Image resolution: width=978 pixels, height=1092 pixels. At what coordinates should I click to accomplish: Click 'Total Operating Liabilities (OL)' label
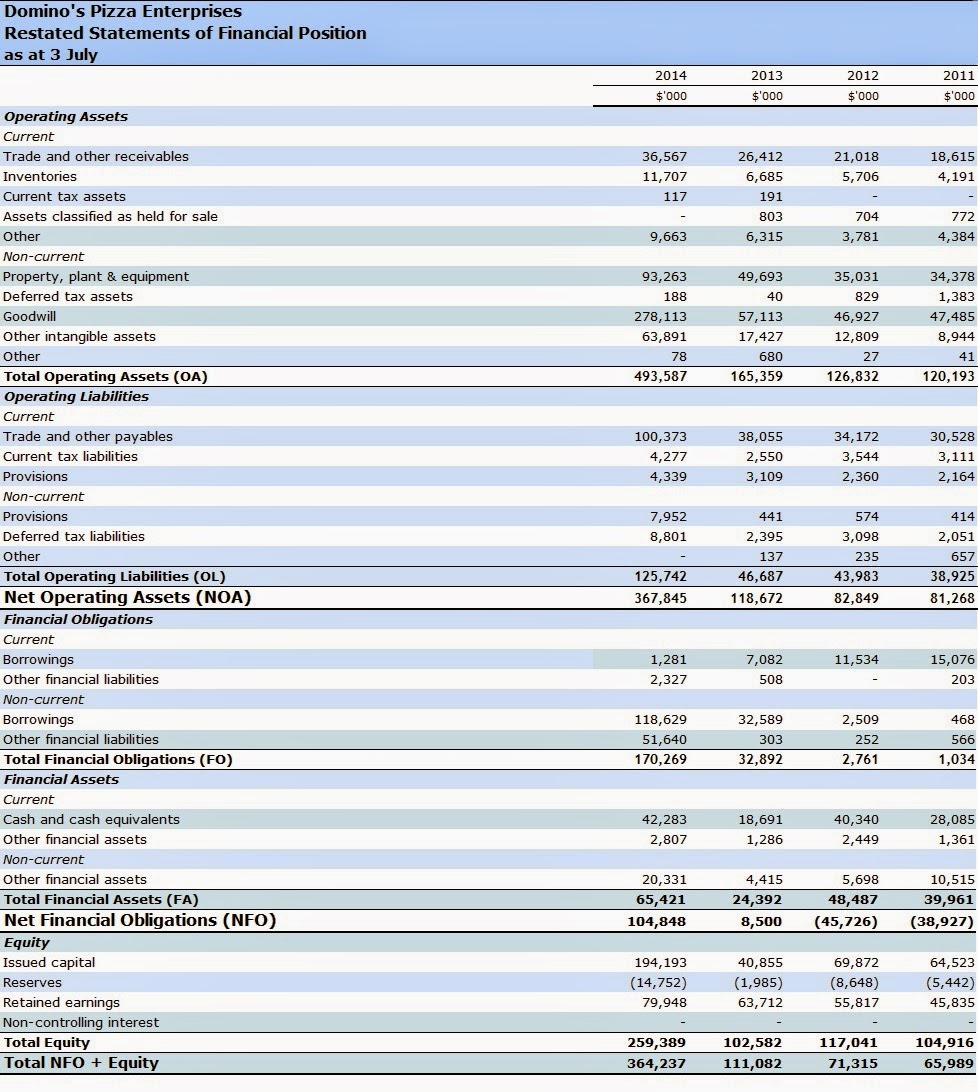[x=115, y=576]
